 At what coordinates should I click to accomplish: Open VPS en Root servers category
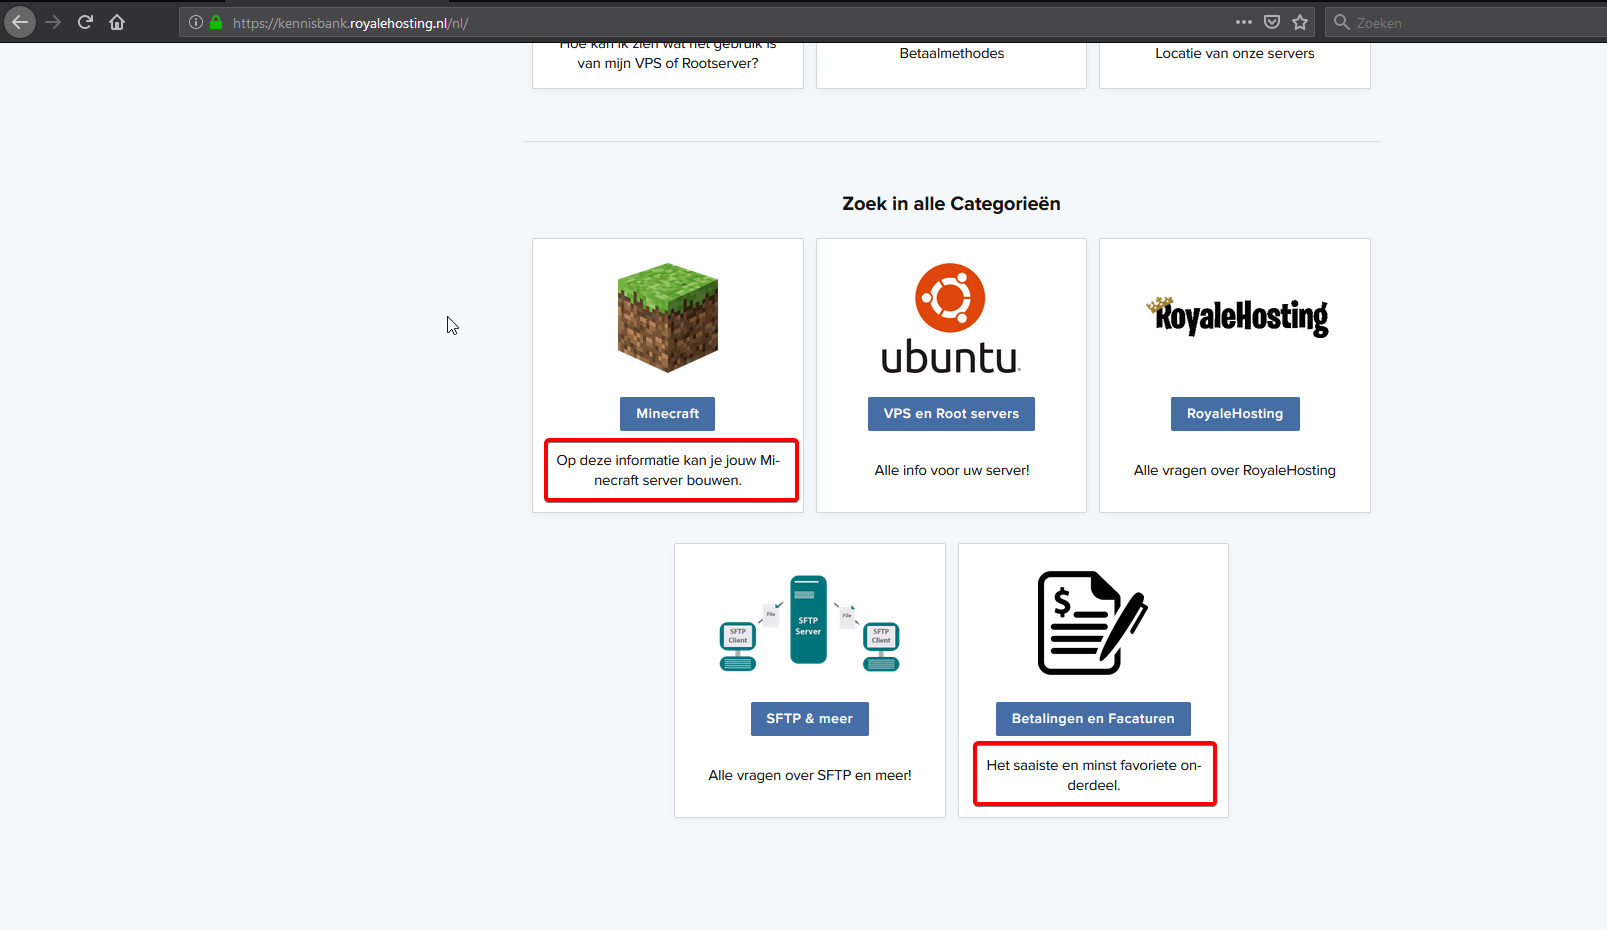point(951,414)
